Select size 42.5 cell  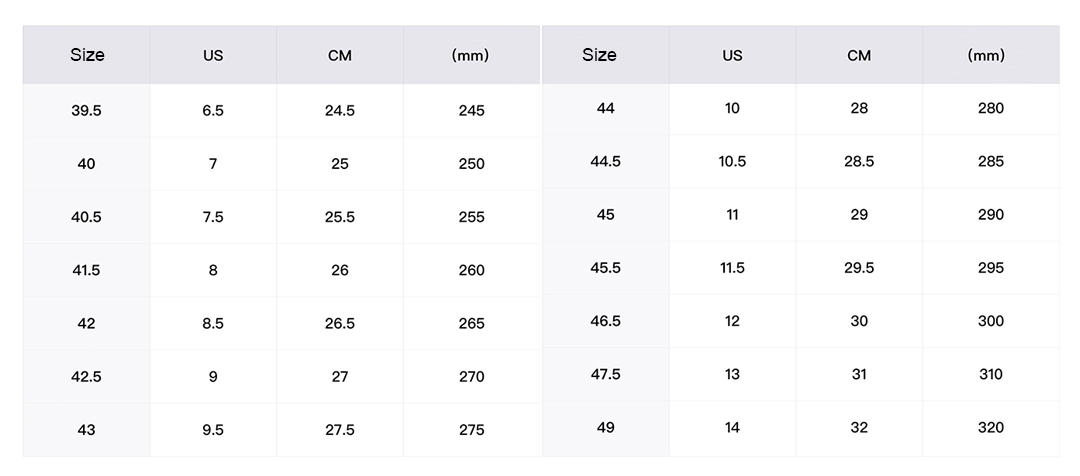87,377
